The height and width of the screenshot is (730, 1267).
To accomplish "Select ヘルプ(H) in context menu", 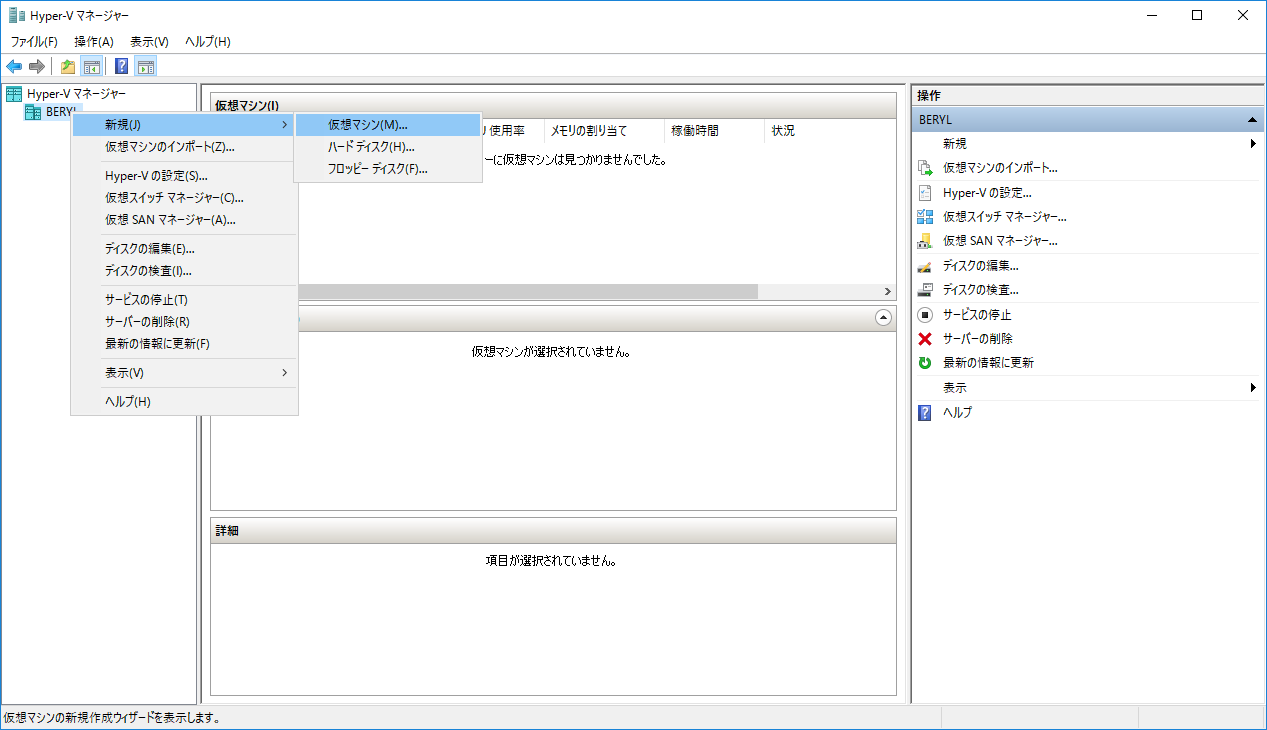I will [184, 402].
